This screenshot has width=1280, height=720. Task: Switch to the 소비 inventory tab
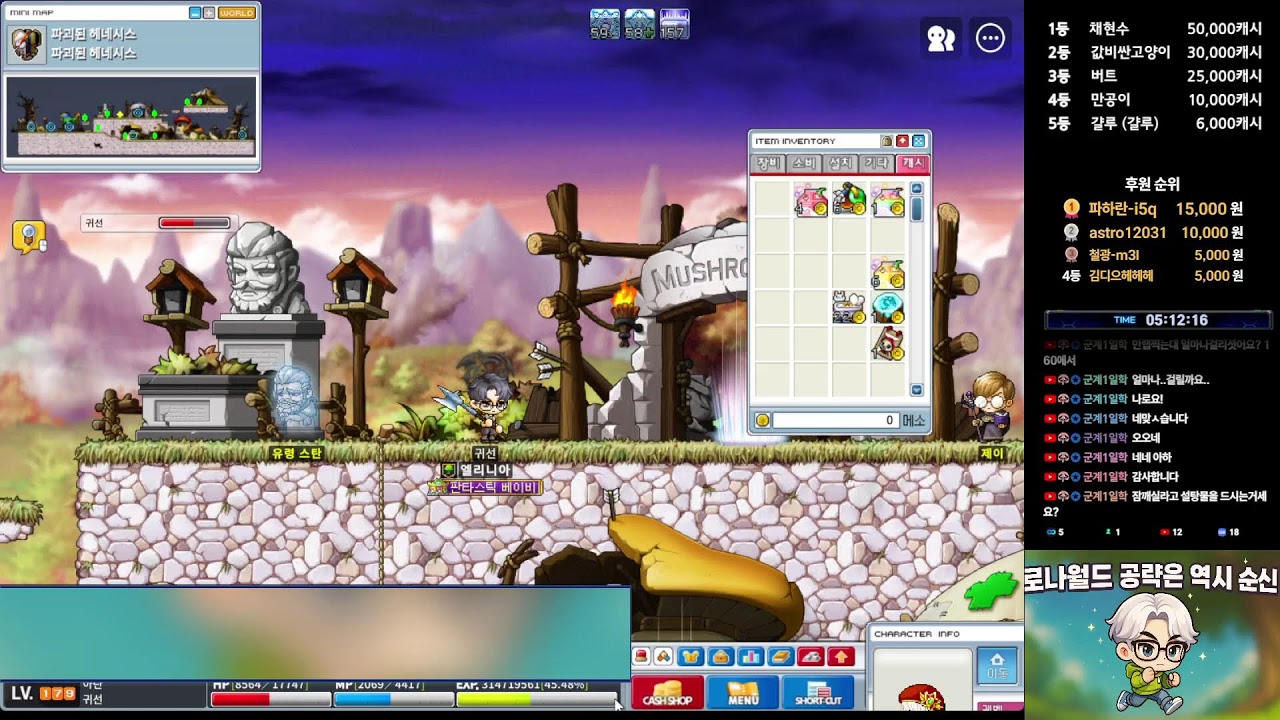point(804,163)
